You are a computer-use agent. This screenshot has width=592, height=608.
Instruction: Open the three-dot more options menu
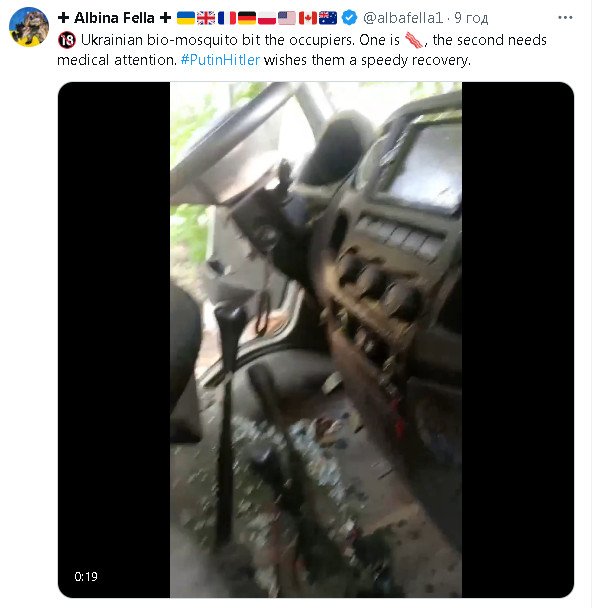tap(565, 17)
